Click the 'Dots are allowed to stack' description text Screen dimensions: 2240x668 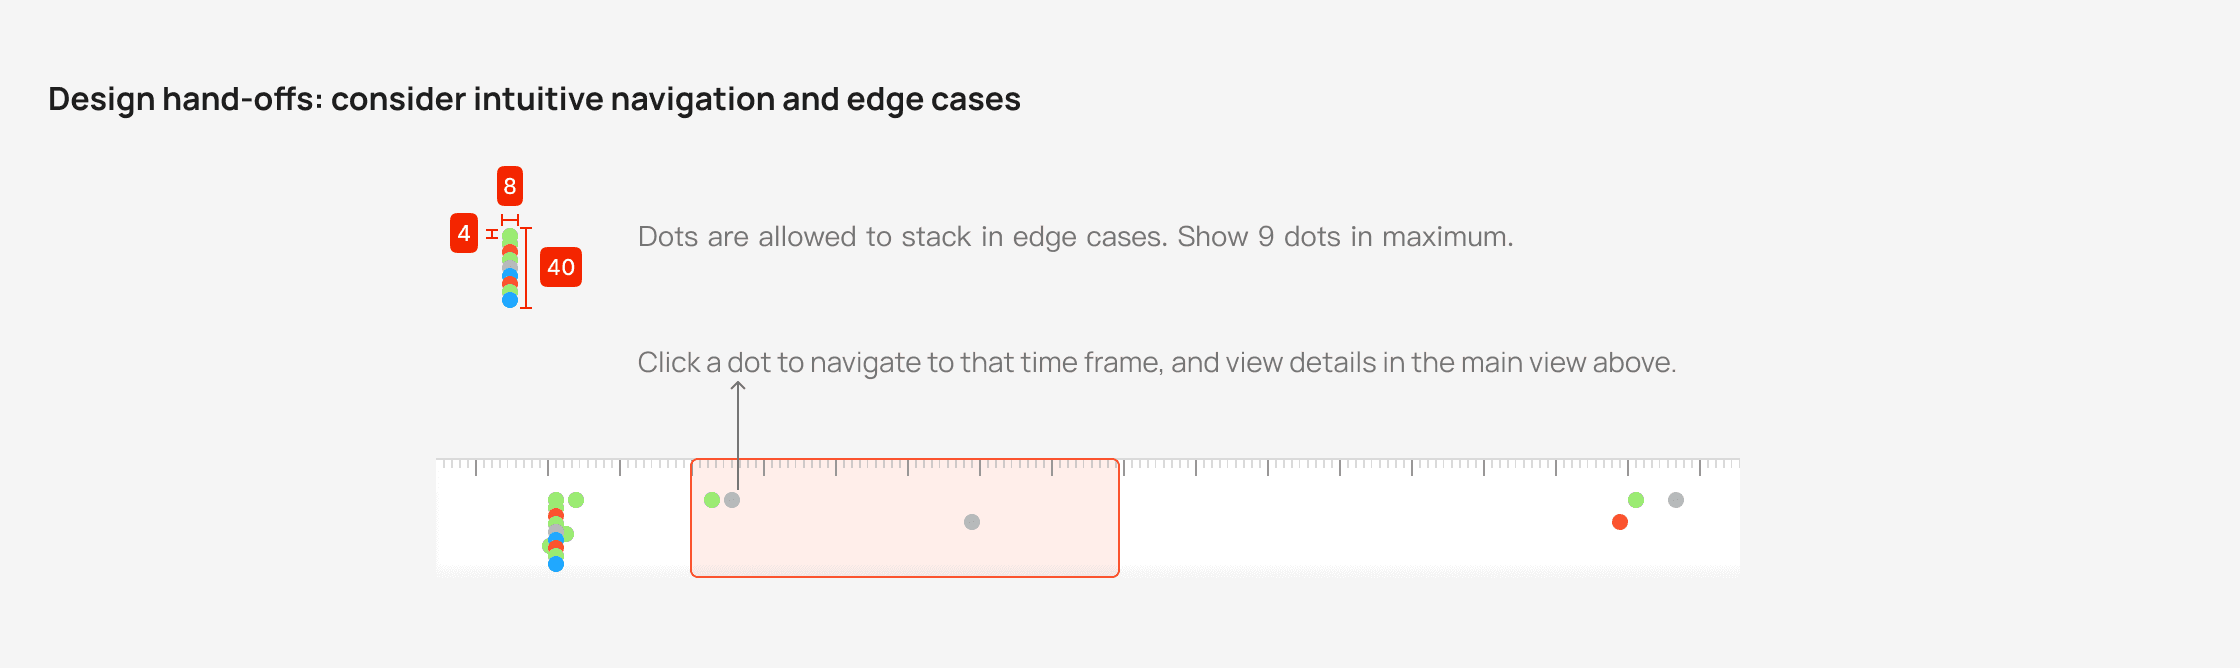tap(1076, 237)
